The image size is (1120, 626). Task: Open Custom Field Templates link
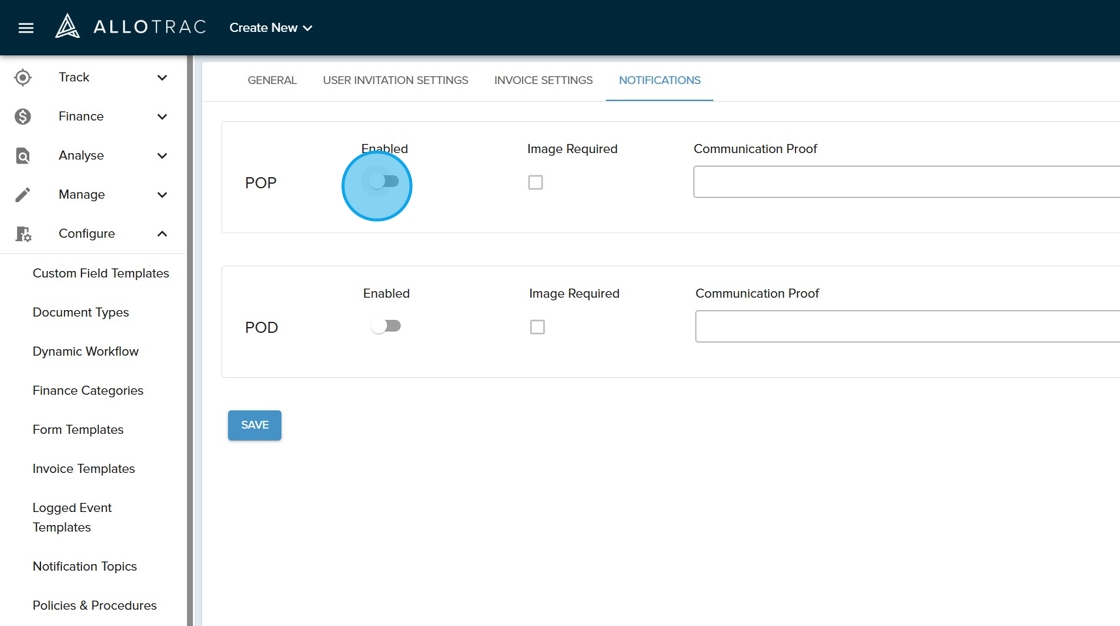101,273
